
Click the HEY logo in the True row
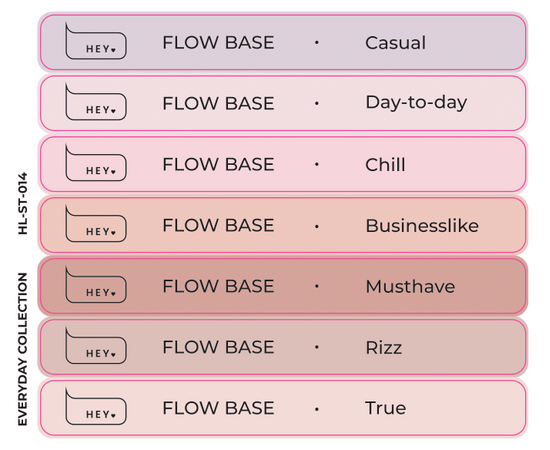(x=96, y=407)
